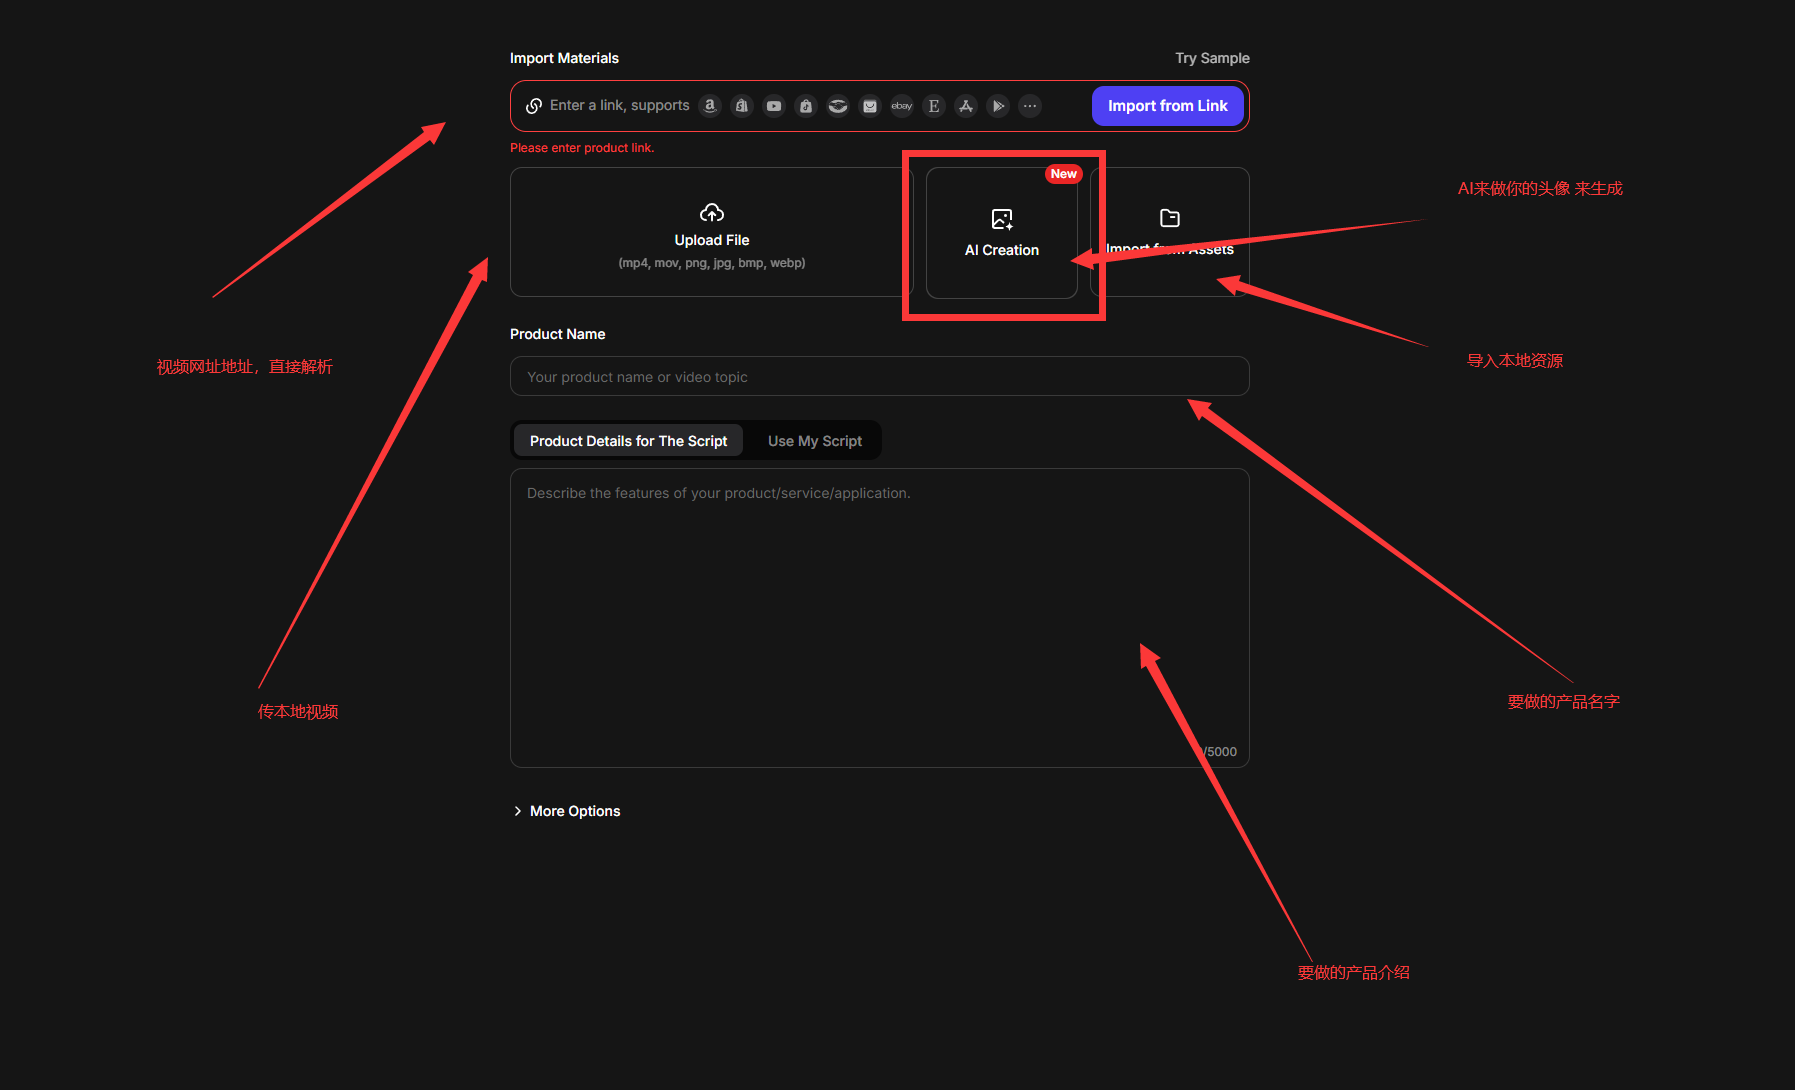Image resolution: width=1795 pixels, height=1090 pixels.
Task: Open the Try Sample link
Action: coord(1212,58)
